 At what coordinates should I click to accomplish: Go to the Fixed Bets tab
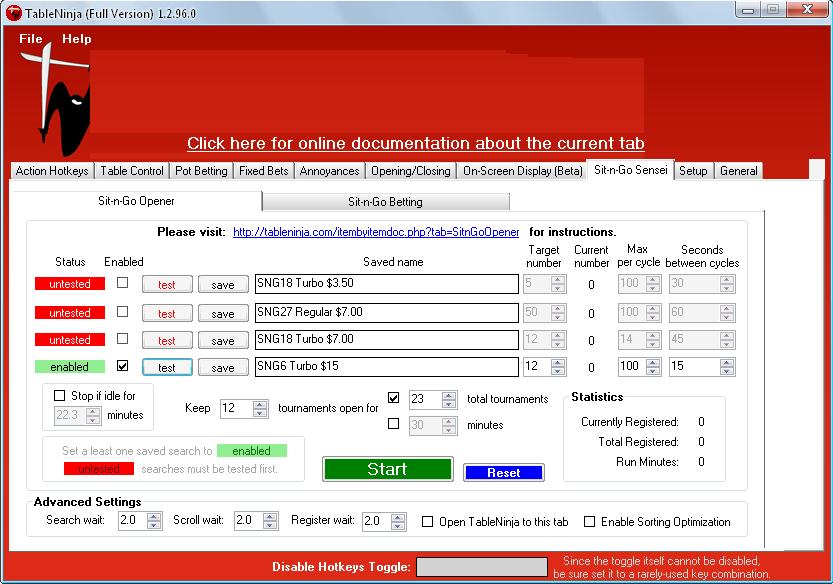coord(264,171)
